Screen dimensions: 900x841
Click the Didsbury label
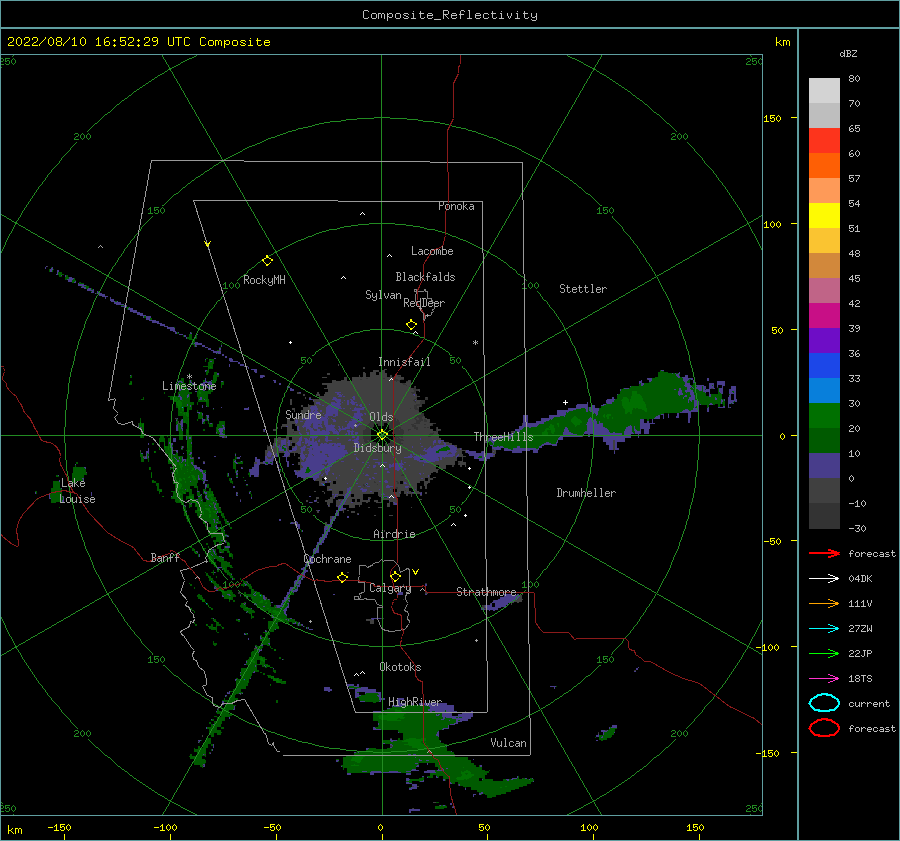coord(377,448)
